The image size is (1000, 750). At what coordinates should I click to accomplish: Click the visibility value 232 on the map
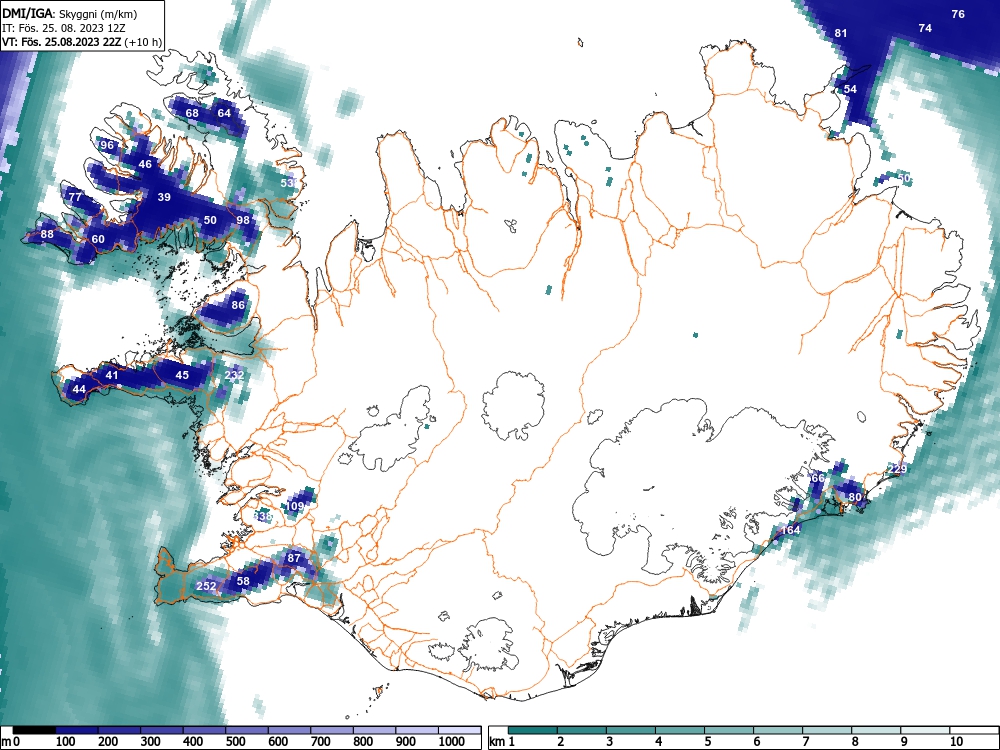[235, 375]
